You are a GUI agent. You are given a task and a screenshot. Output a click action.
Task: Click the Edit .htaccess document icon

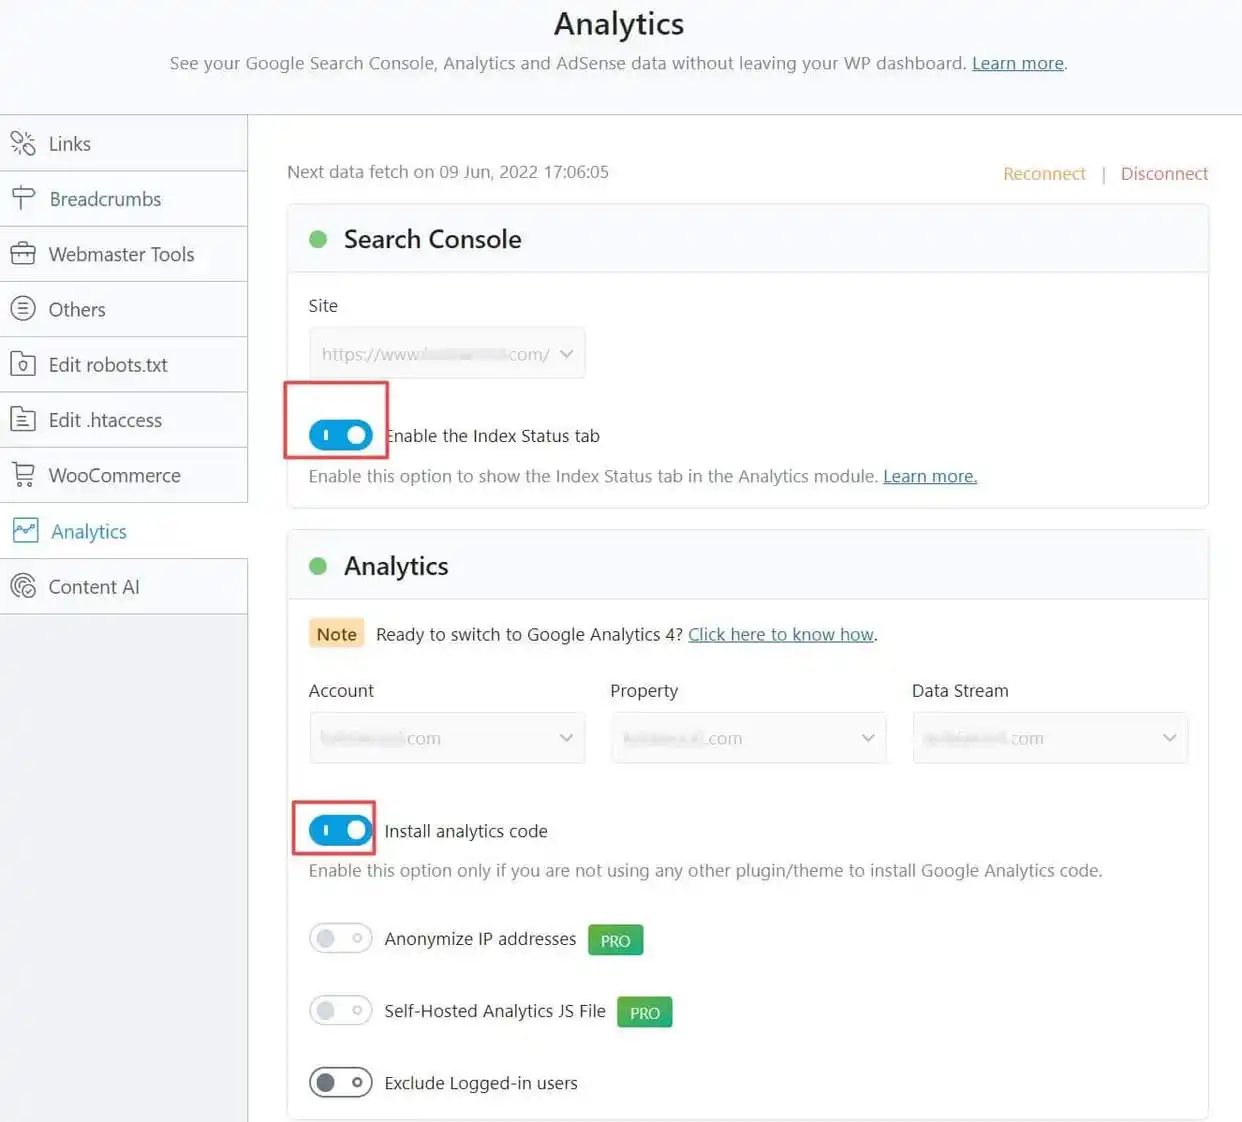[x=23, y=420]
